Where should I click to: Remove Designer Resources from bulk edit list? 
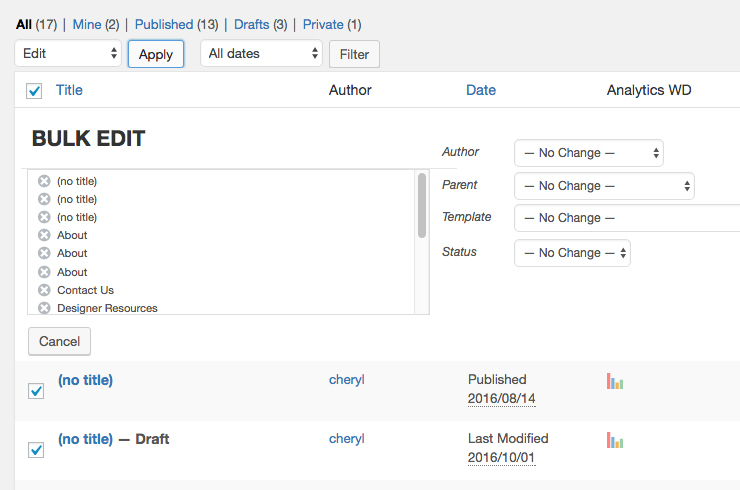pos(44,308)
